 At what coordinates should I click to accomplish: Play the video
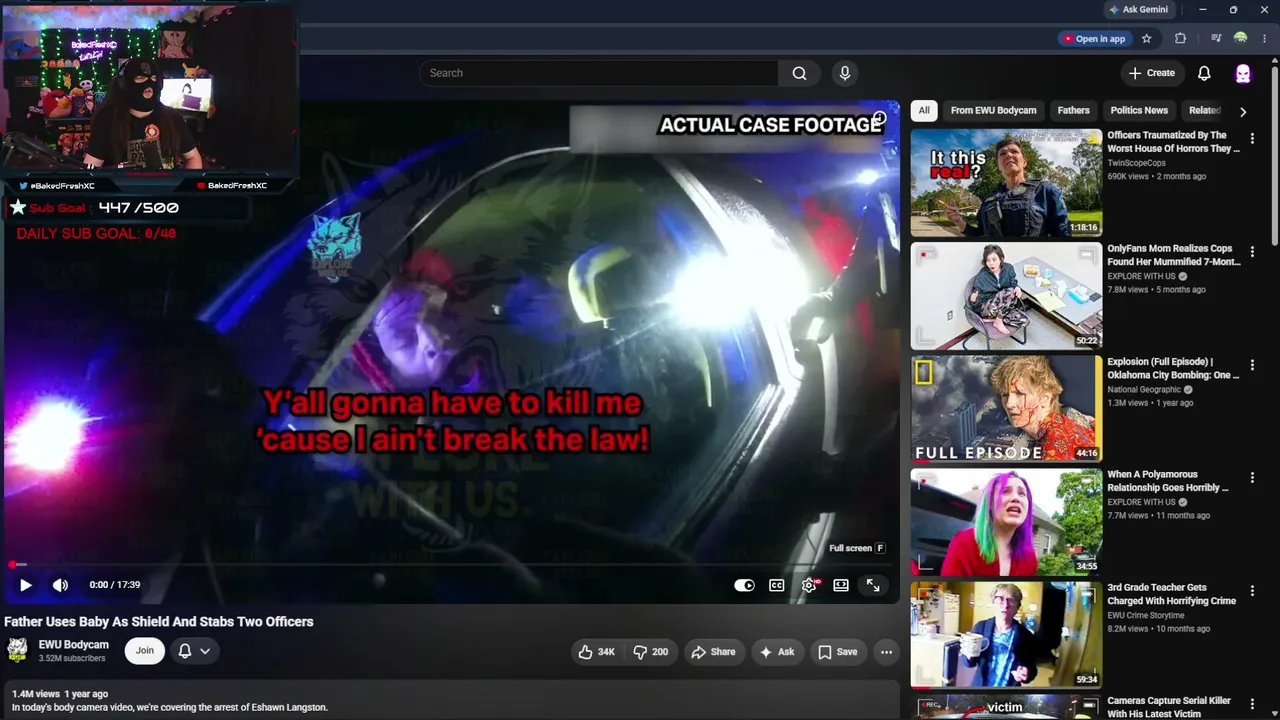26,585
